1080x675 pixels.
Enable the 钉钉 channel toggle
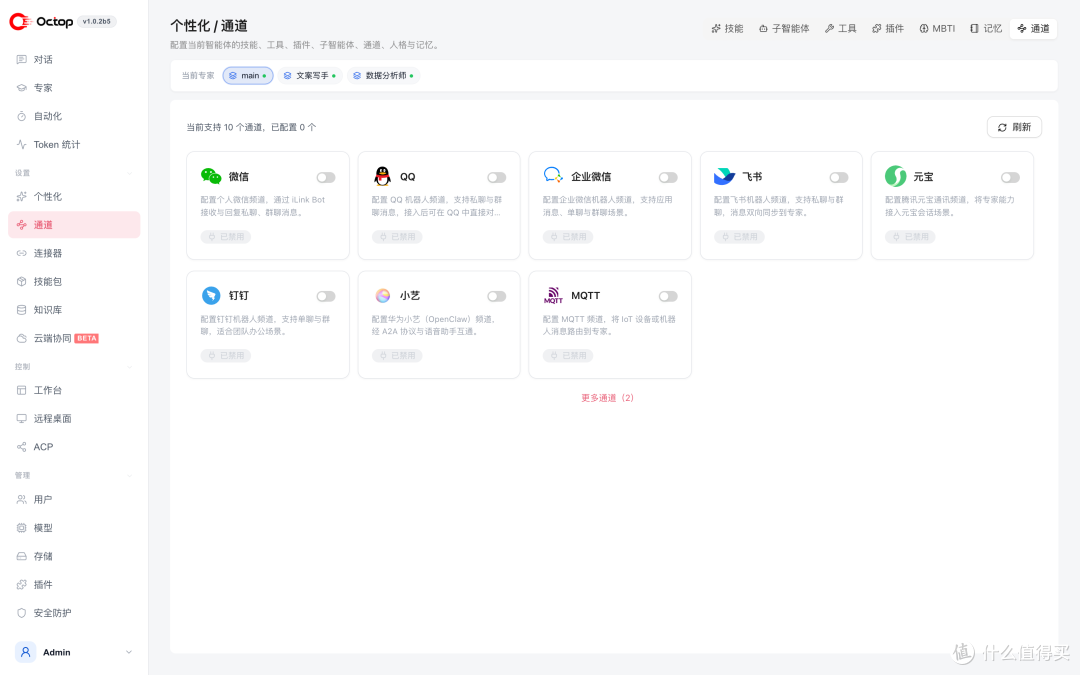(x=326, y=296)
